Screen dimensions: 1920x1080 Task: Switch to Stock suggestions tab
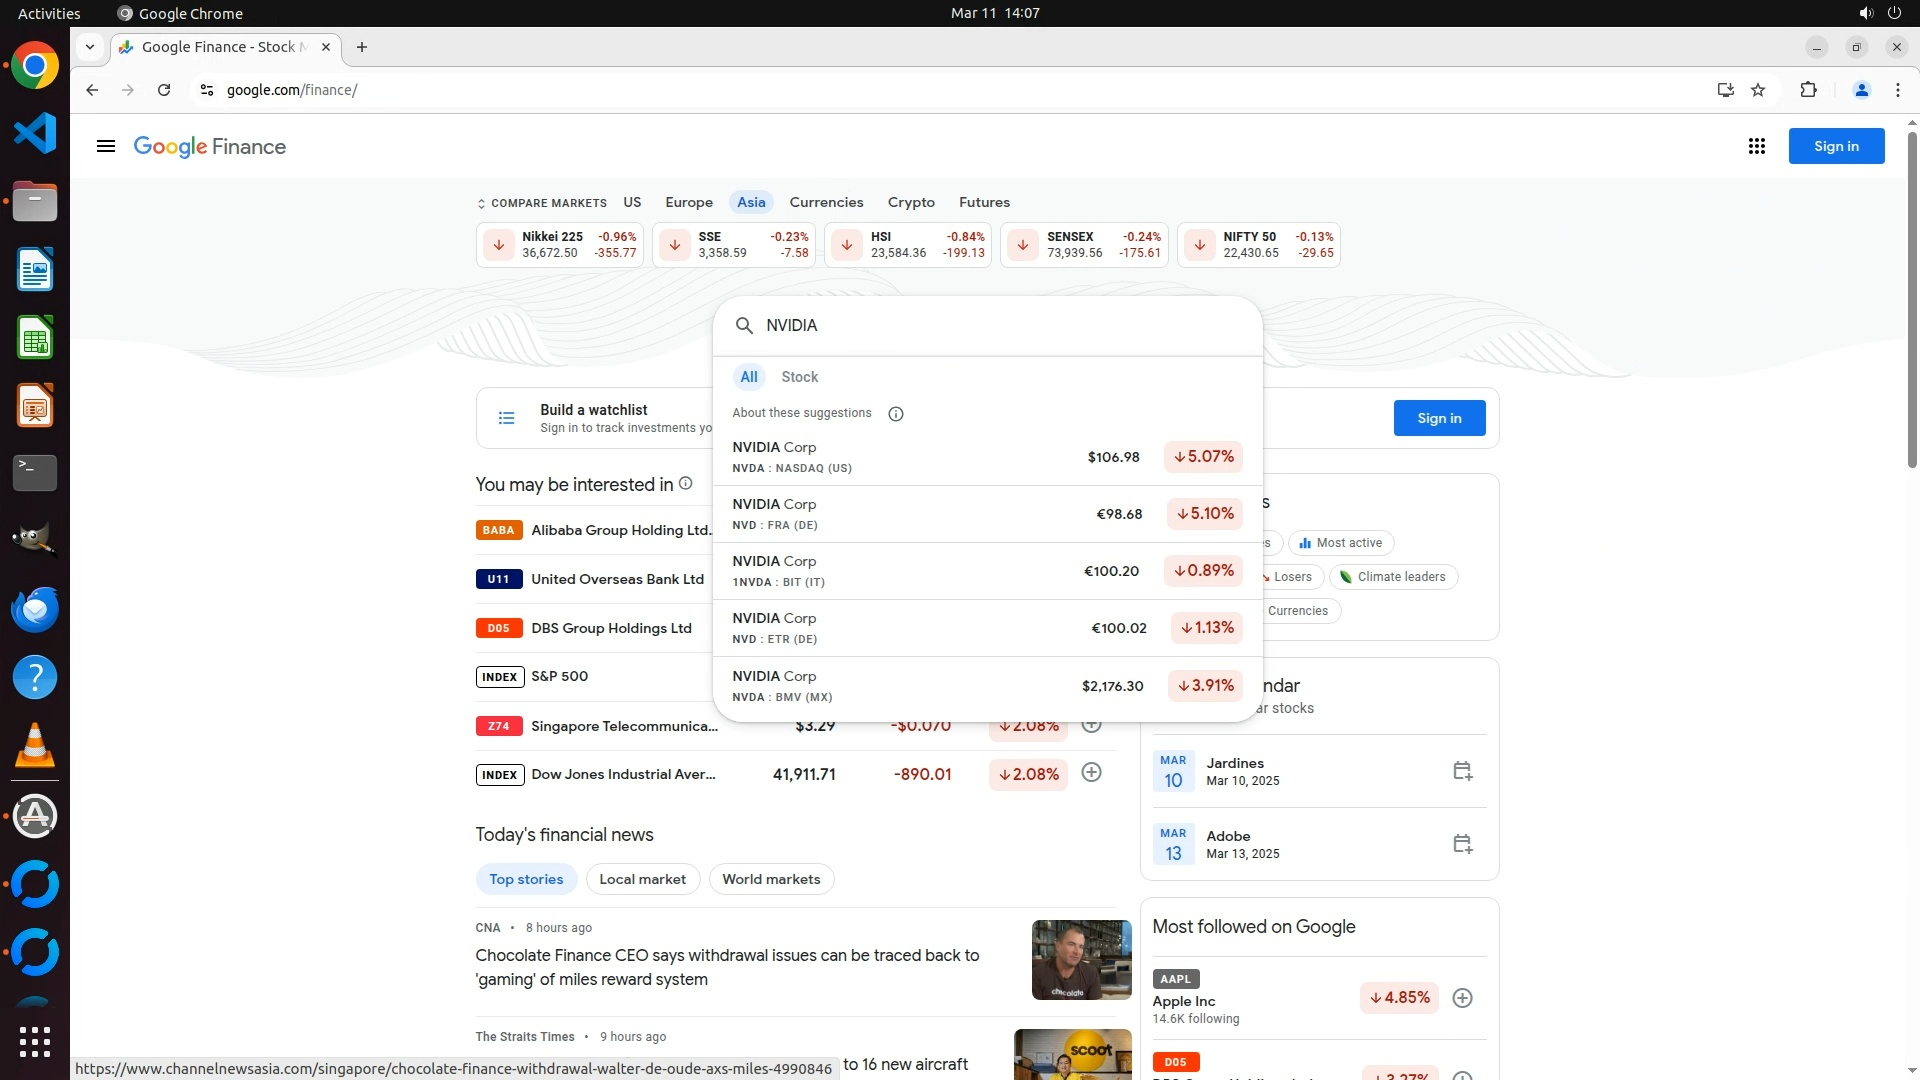[799, 377]
